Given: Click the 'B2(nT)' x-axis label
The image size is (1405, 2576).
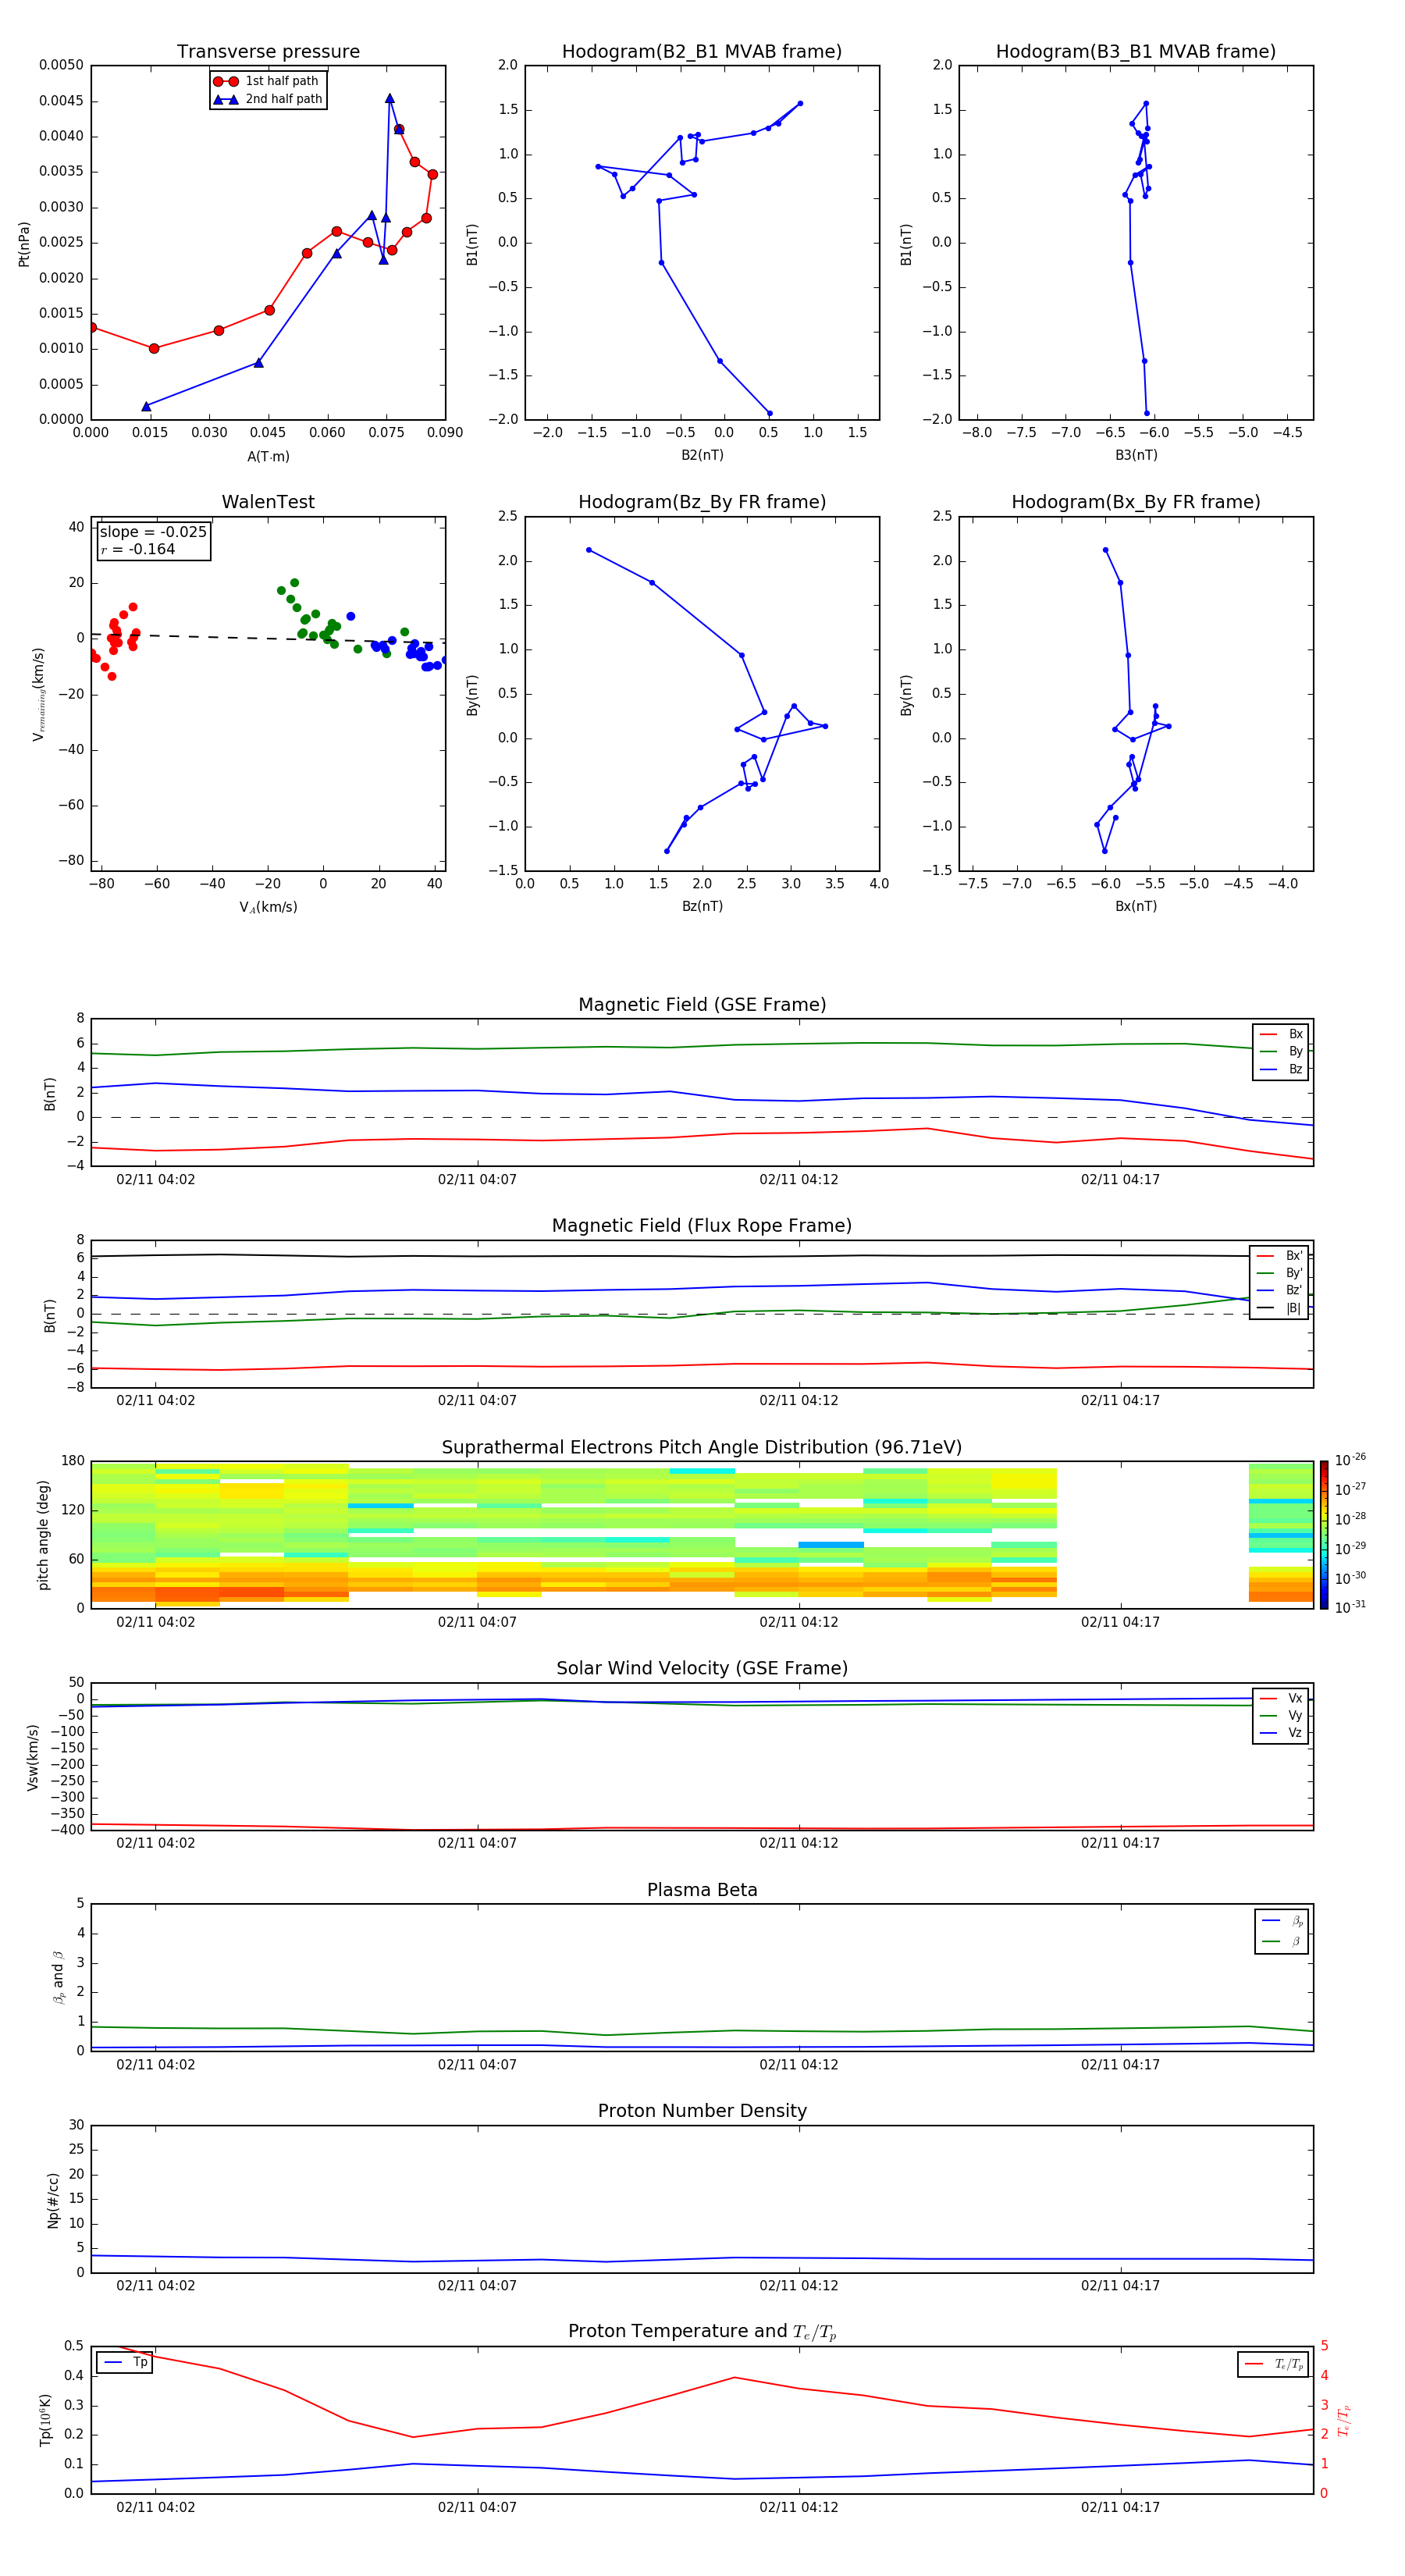Looking at the screenshot, I should (x=702, y=455).
